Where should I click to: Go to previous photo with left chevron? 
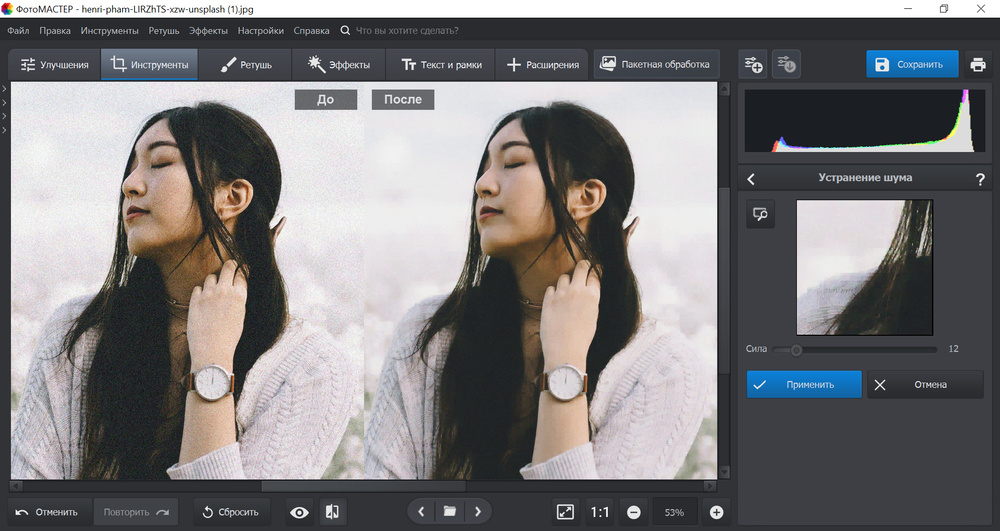pyautogui.click(x=421, y=512)
